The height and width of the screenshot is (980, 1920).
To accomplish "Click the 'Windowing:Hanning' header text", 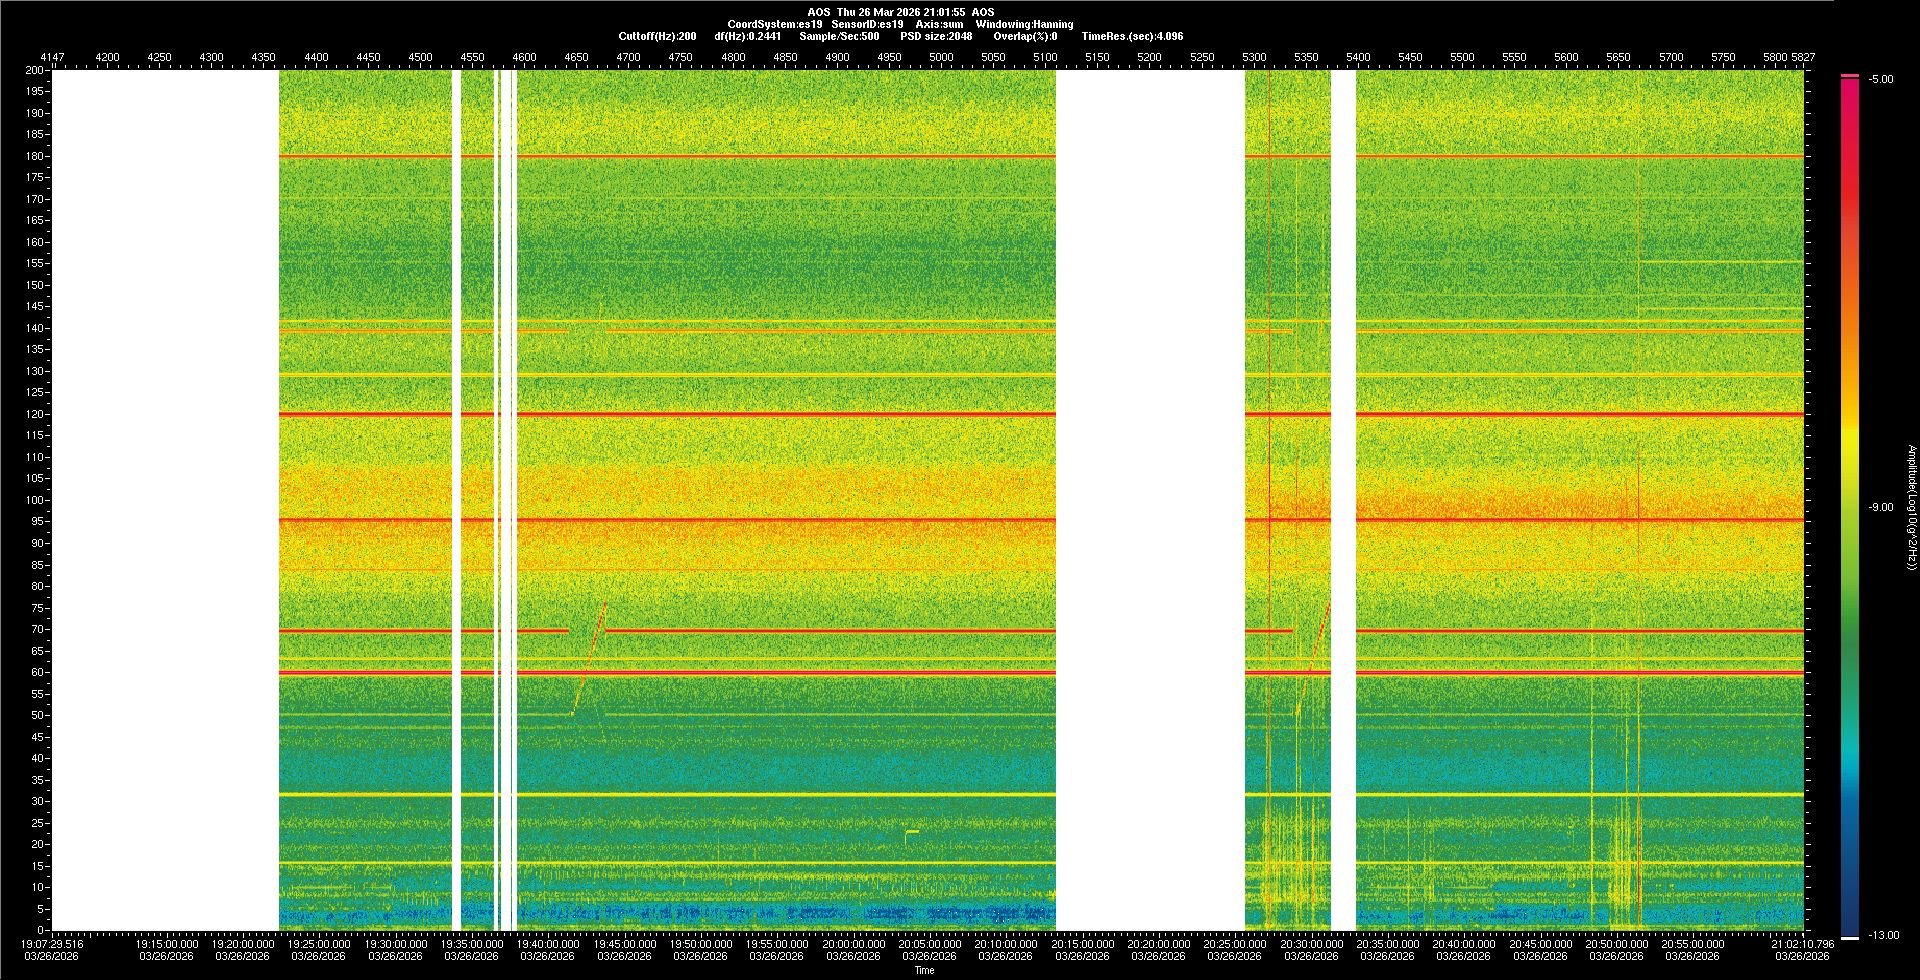I will pyautogui.click(x=1024, y=24).
